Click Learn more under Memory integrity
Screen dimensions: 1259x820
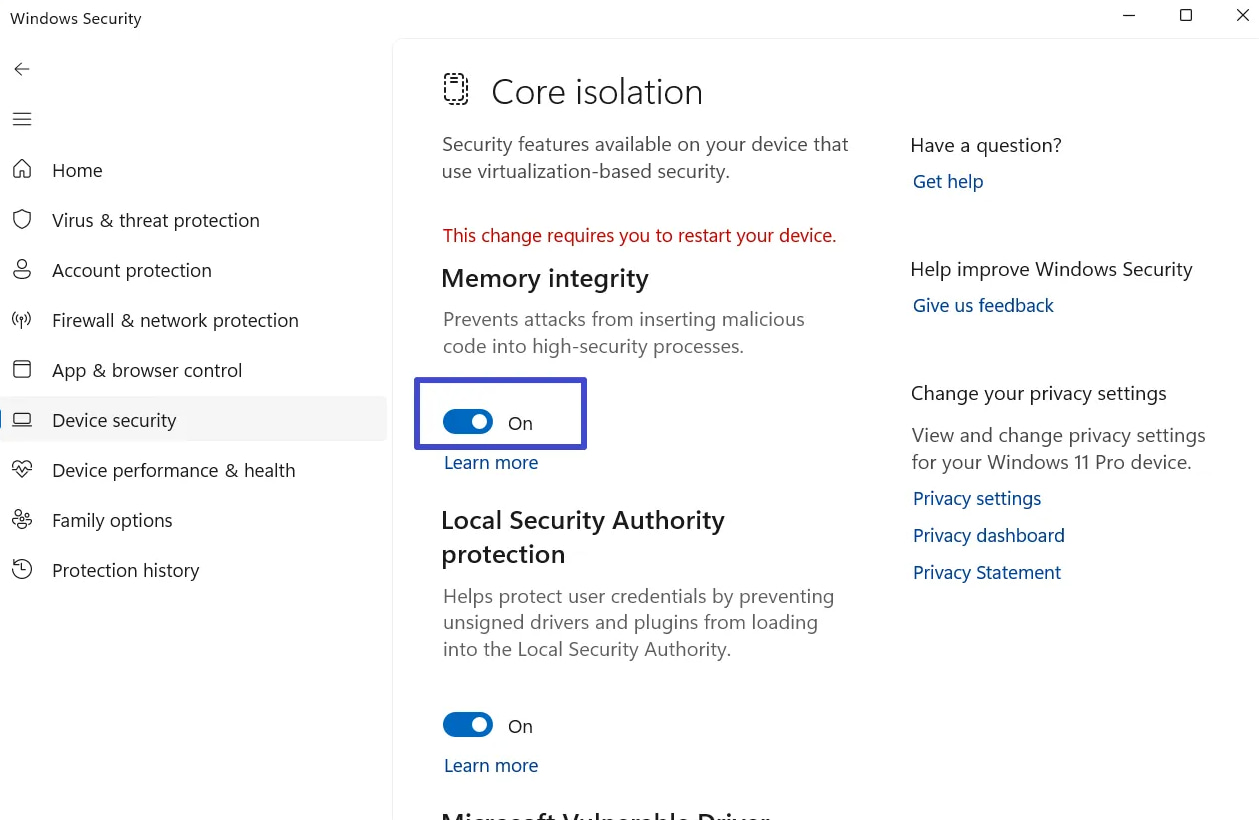(490, 462)
